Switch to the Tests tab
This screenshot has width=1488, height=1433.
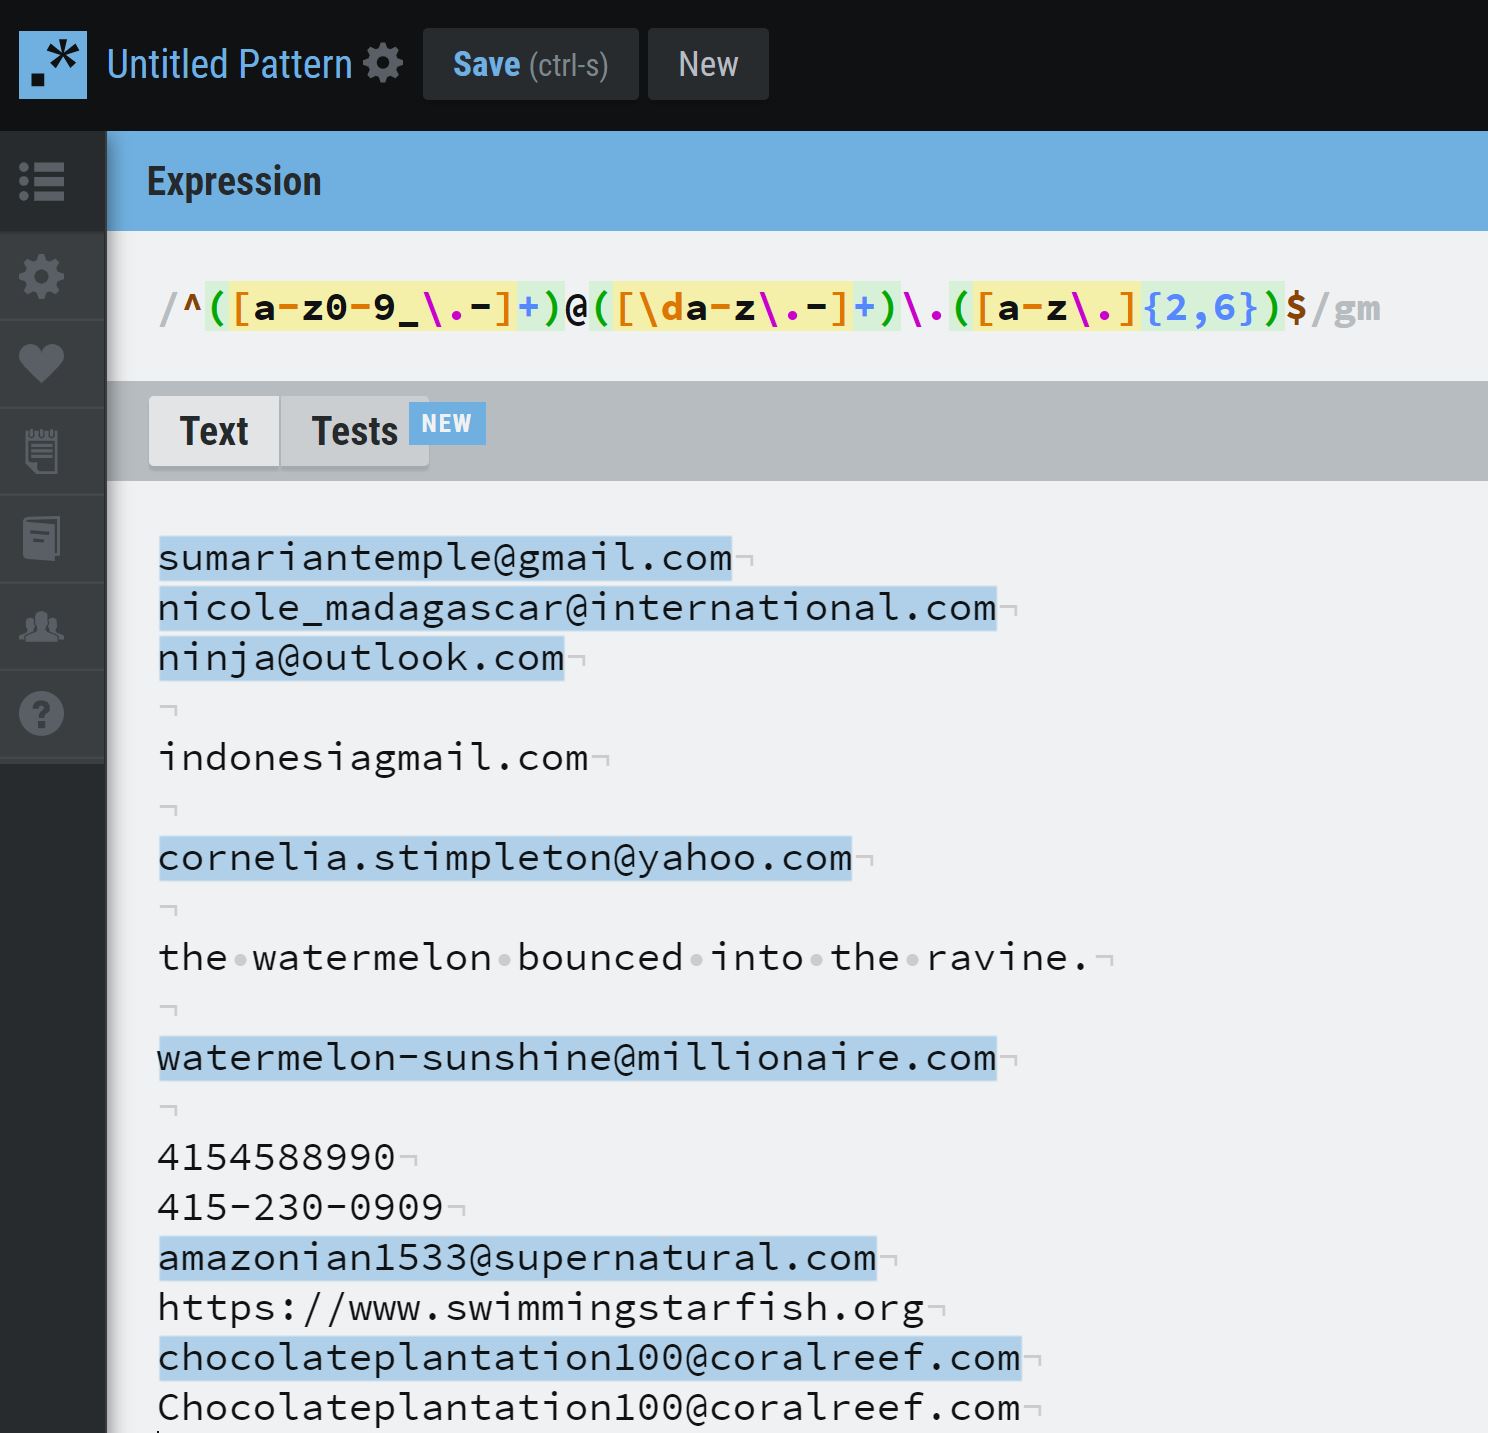click(x=354, y=431)
